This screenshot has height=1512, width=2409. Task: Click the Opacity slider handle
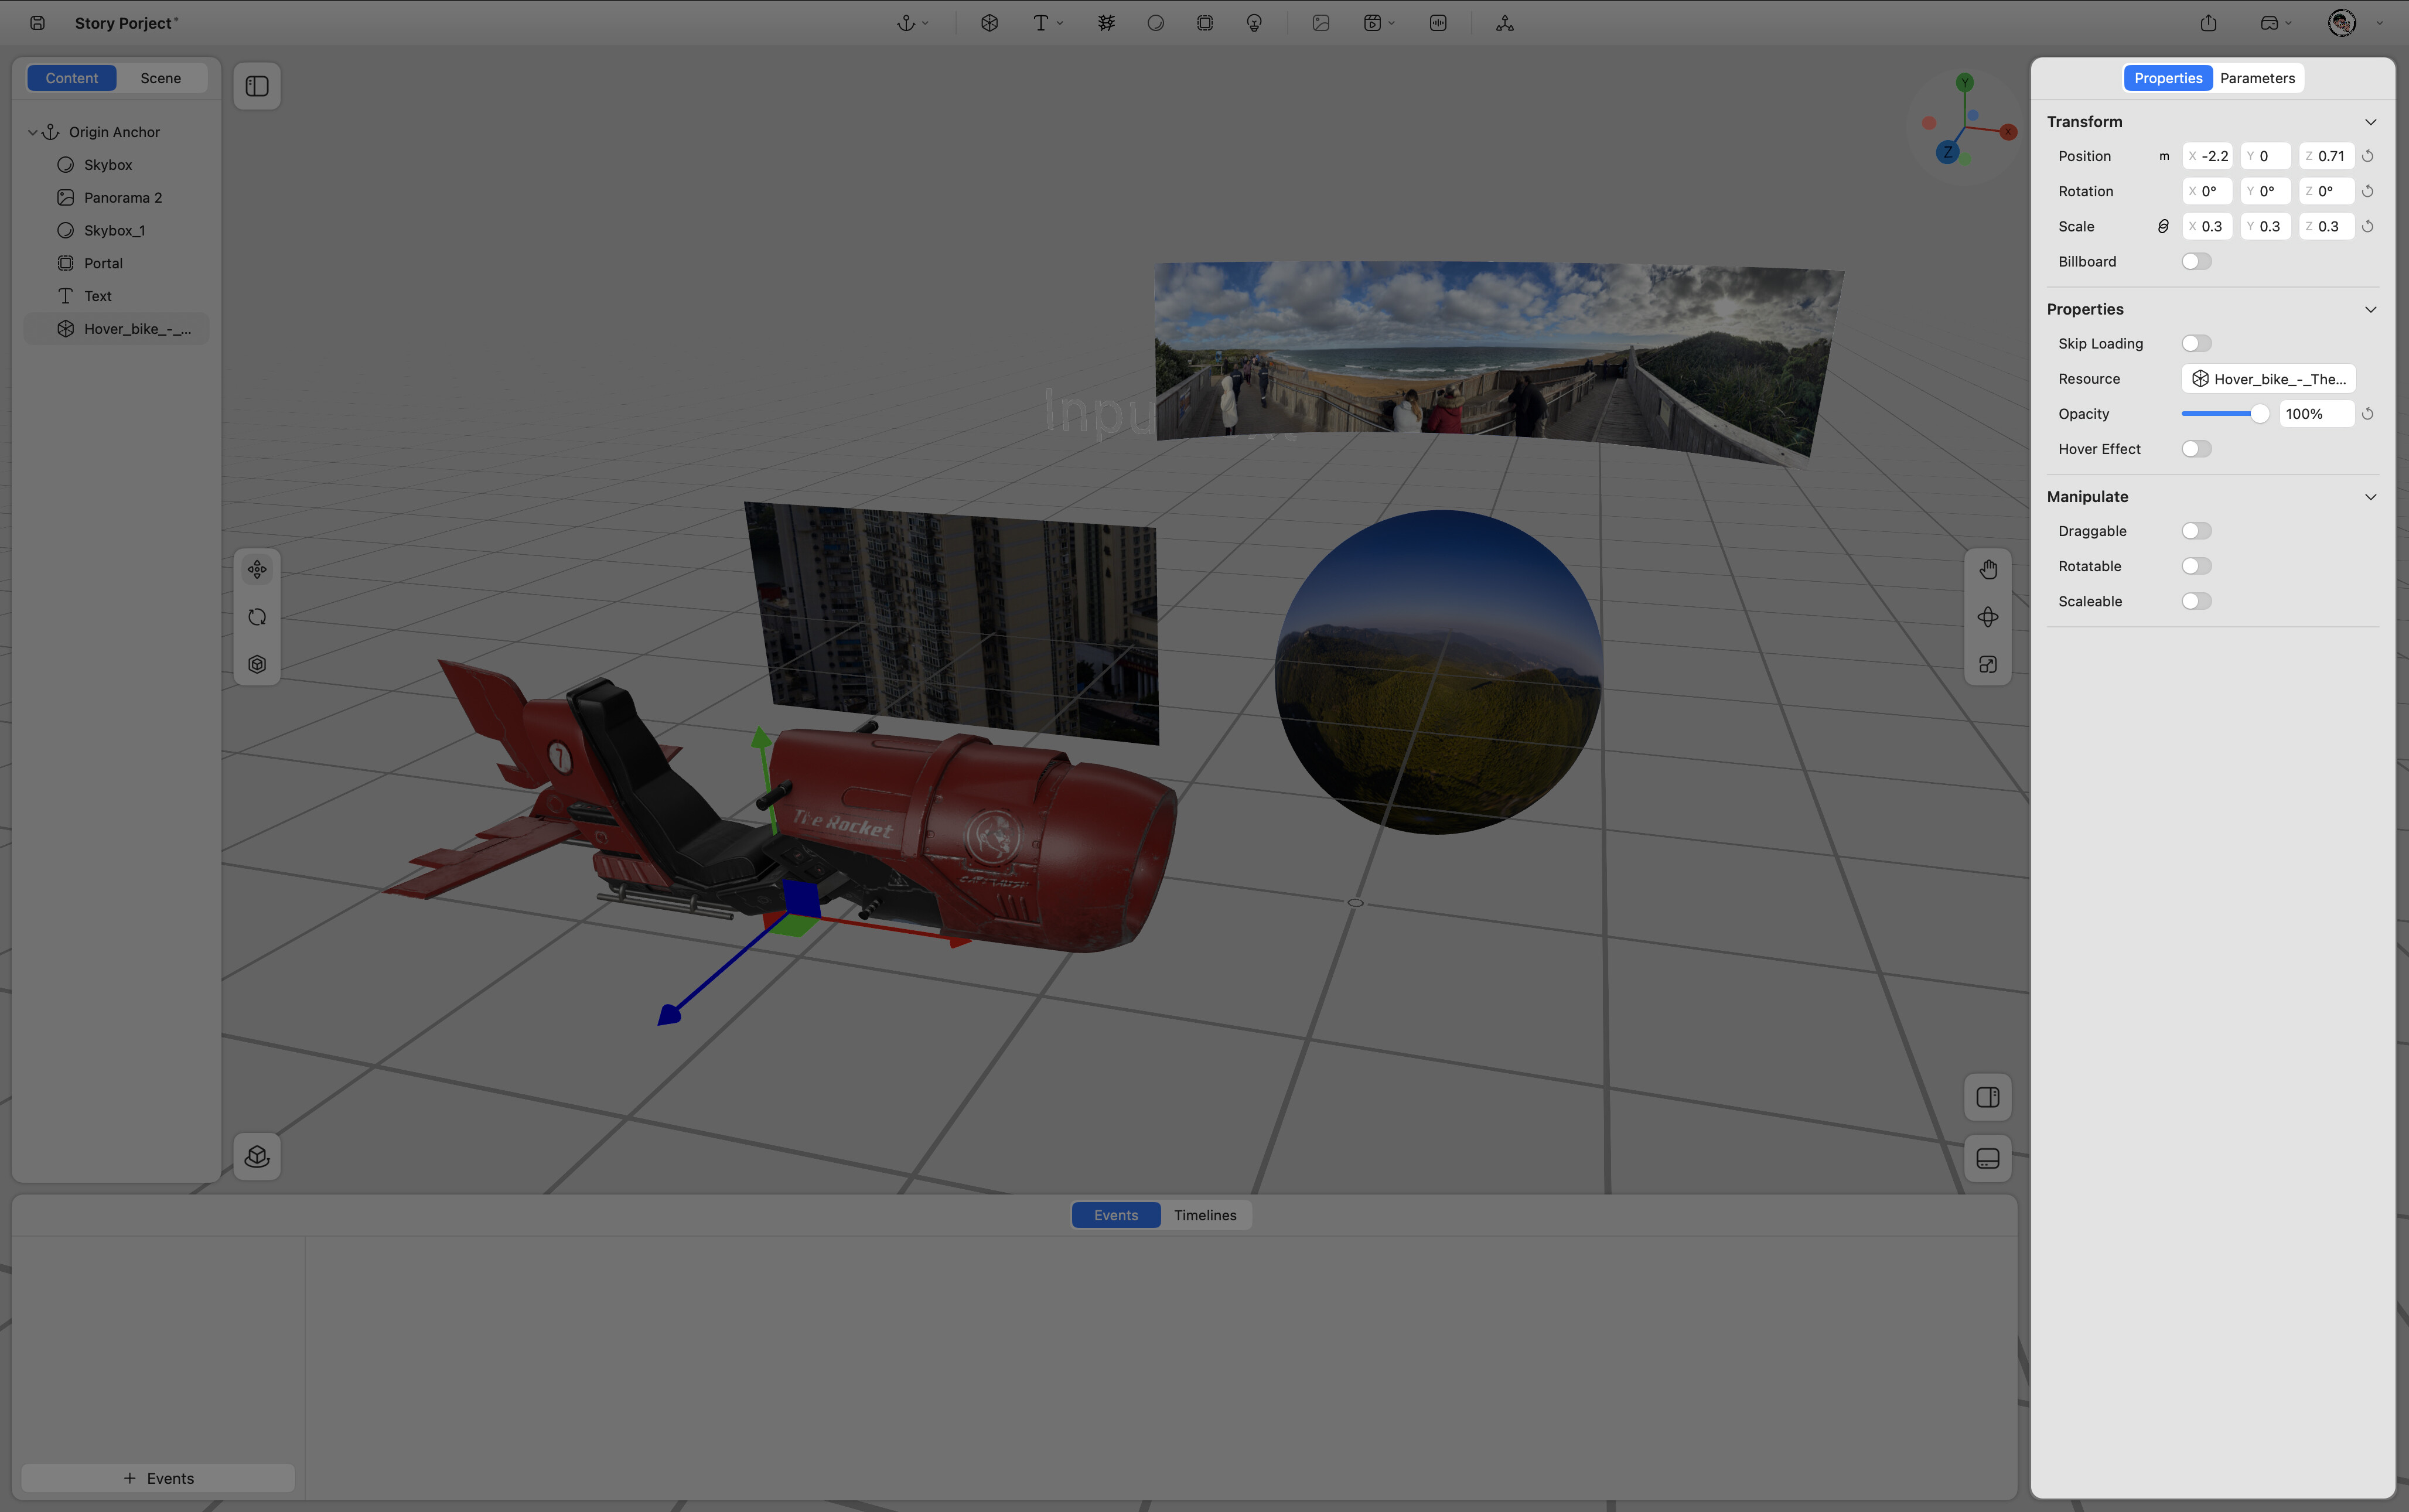tap(2259, 414)
